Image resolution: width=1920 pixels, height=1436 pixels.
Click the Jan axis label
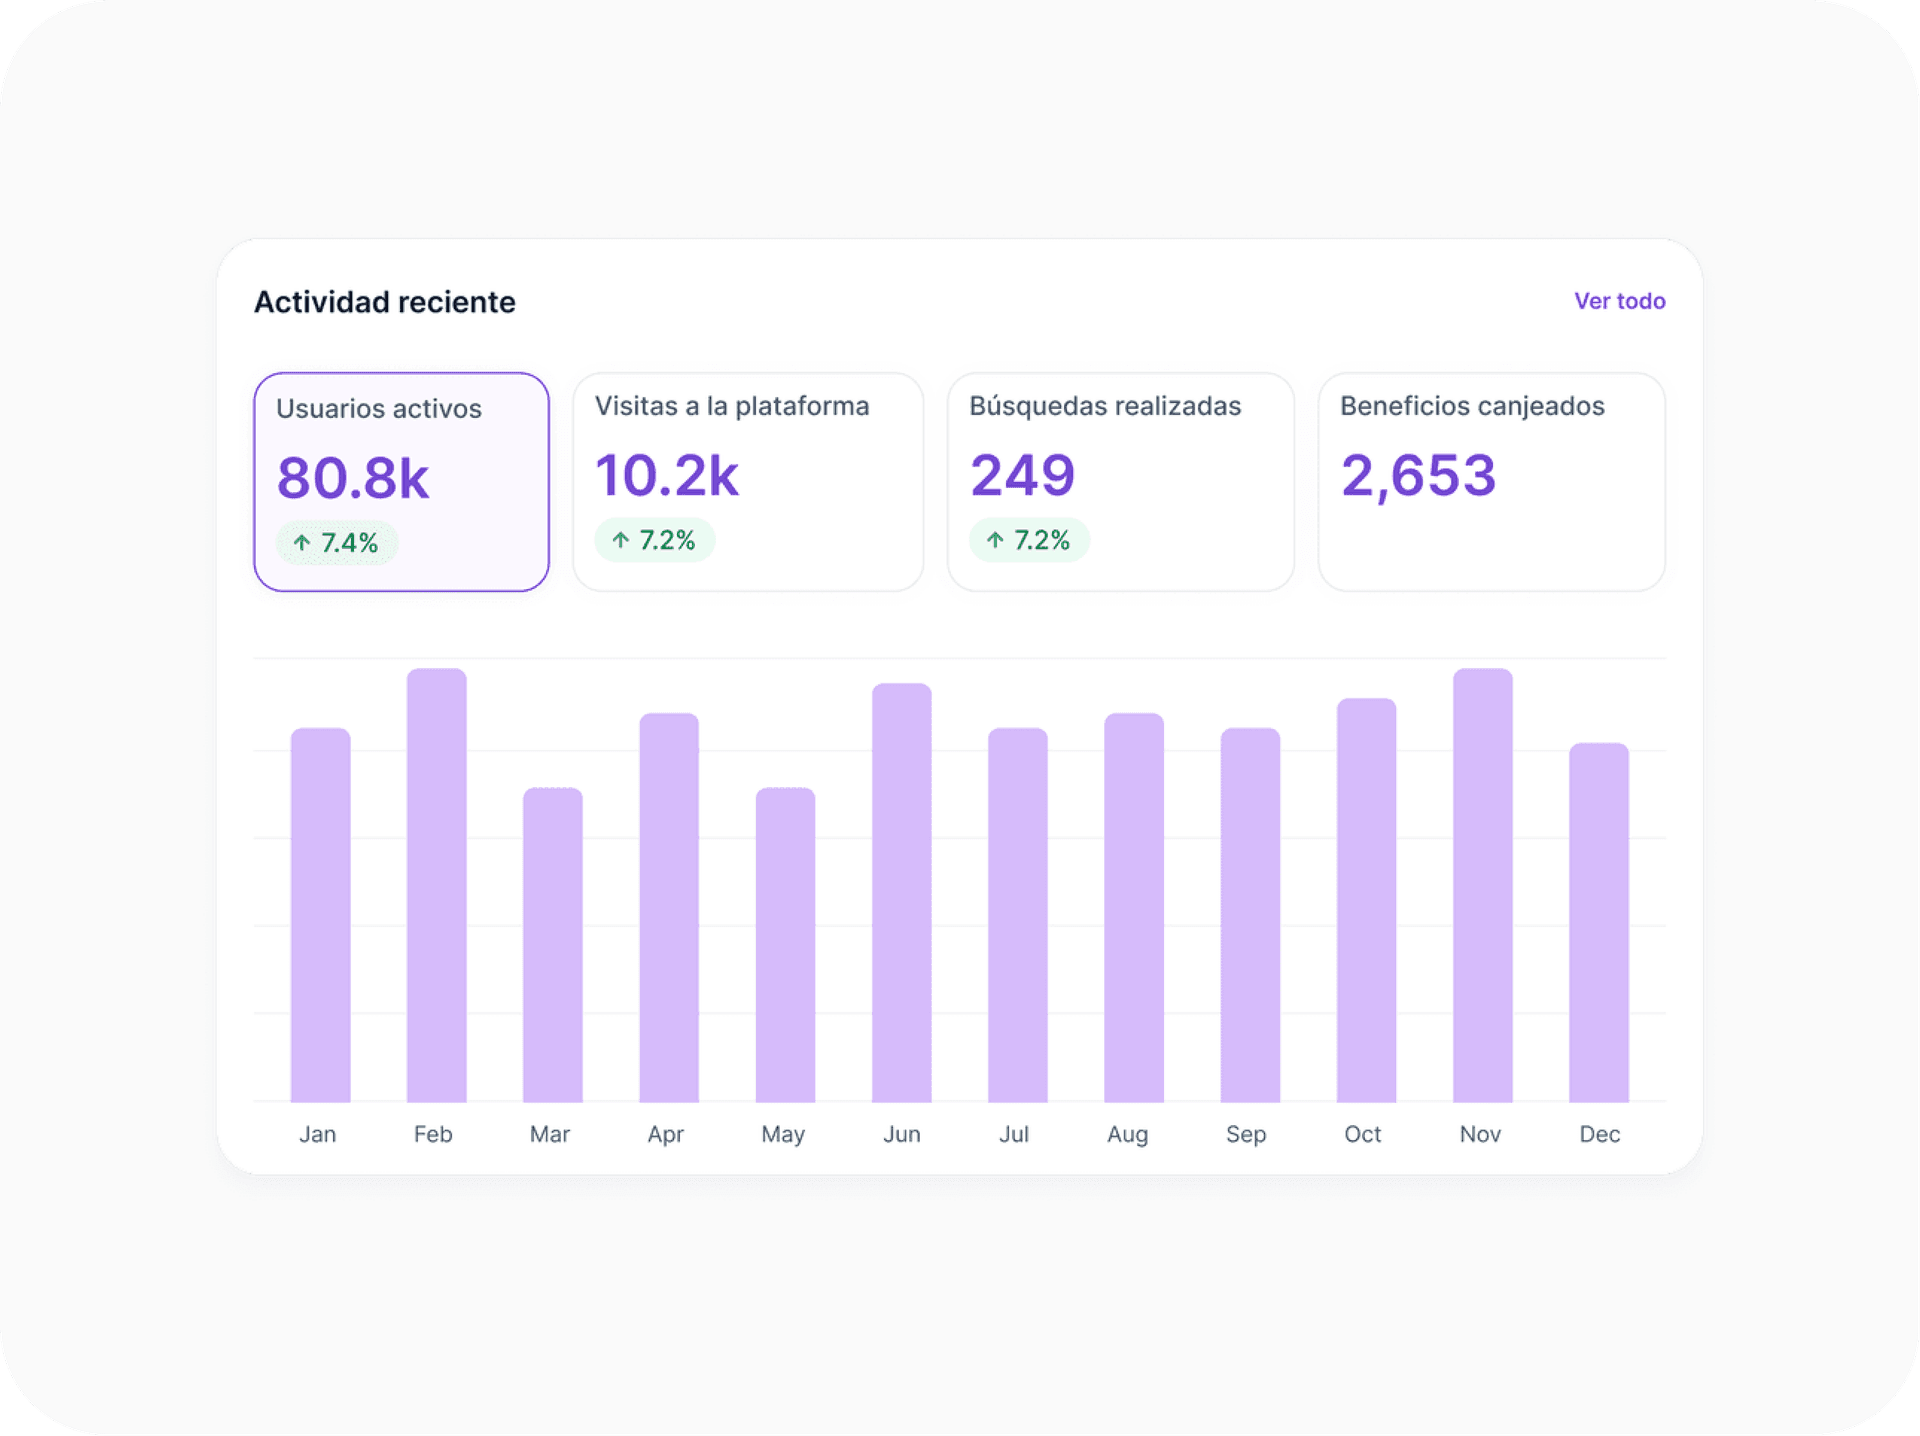point(318,1133)
